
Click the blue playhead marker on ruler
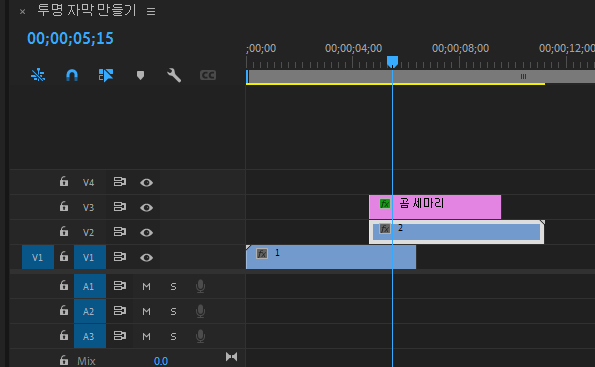[392, 61]
